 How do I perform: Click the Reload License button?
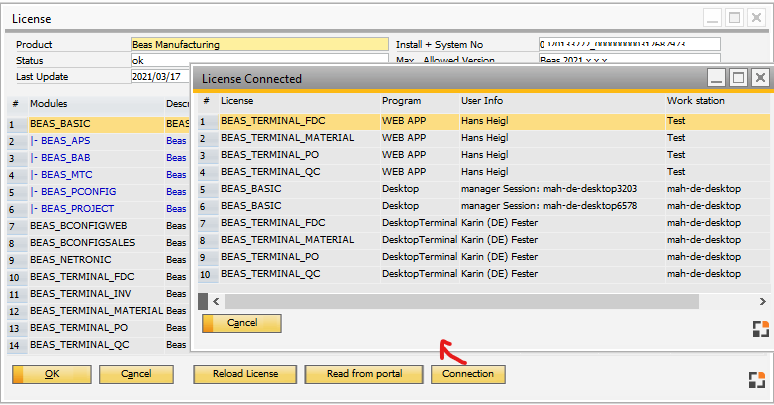coord(247,374)
